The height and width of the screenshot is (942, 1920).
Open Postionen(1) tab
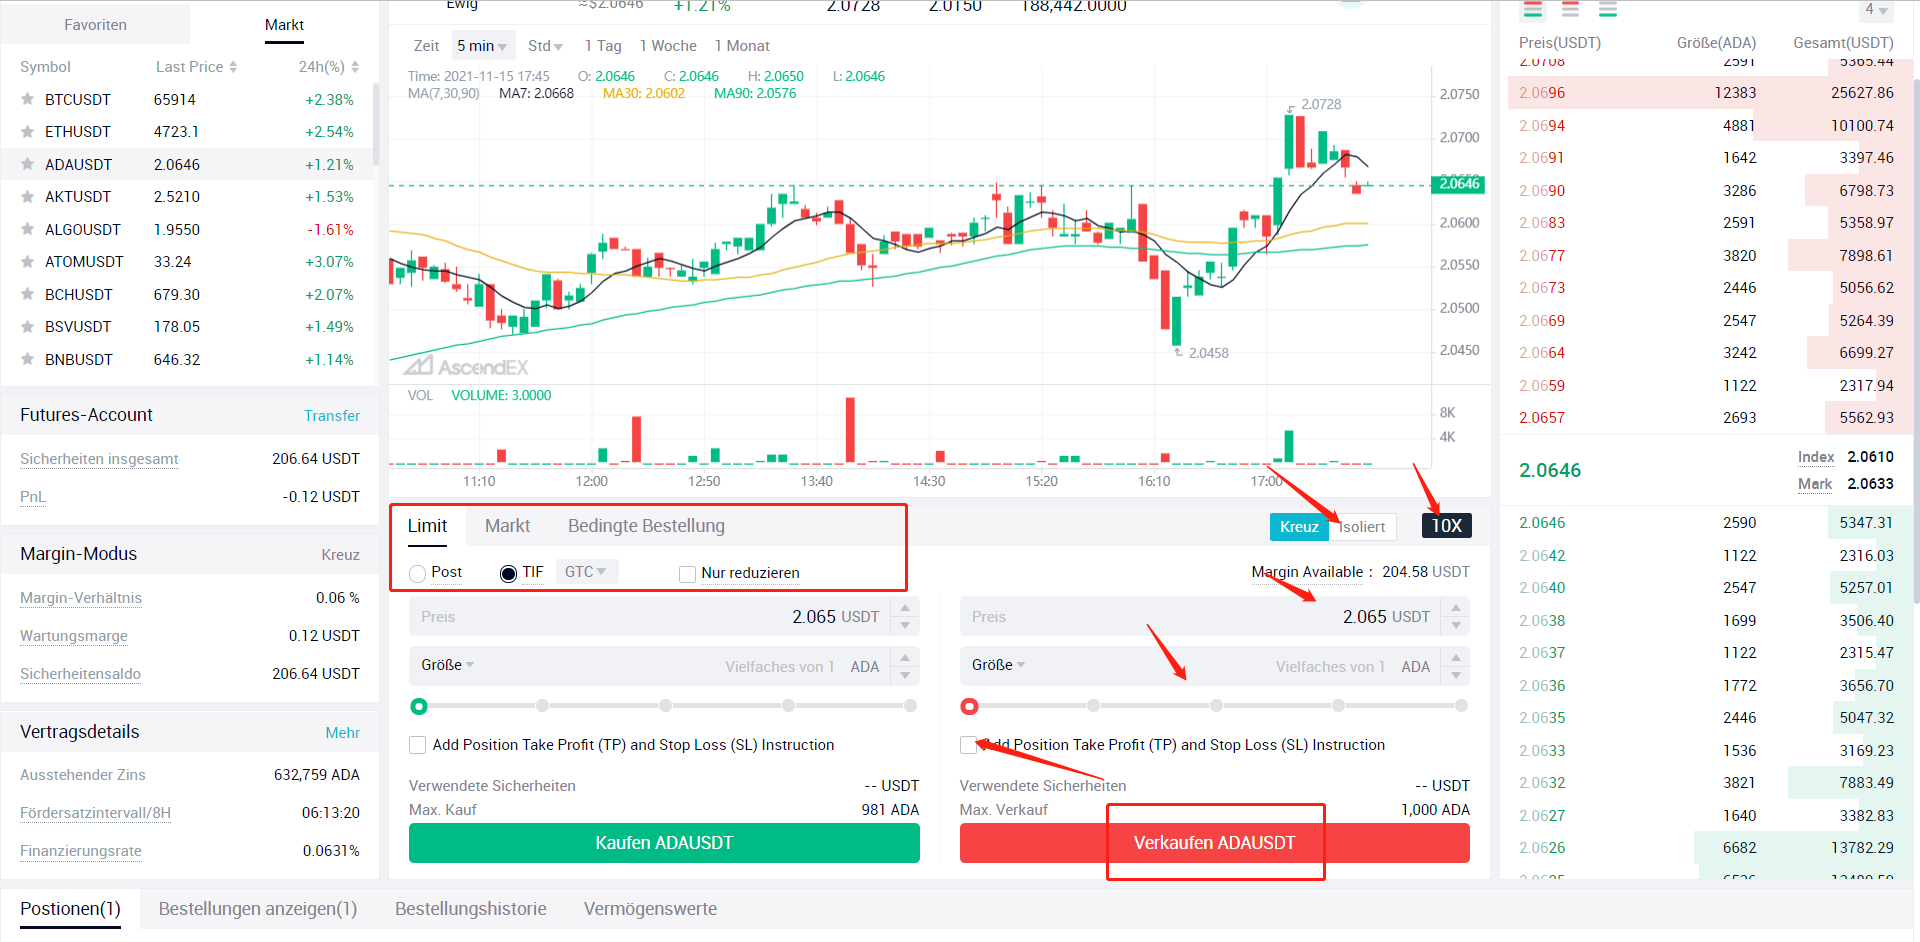70,909
